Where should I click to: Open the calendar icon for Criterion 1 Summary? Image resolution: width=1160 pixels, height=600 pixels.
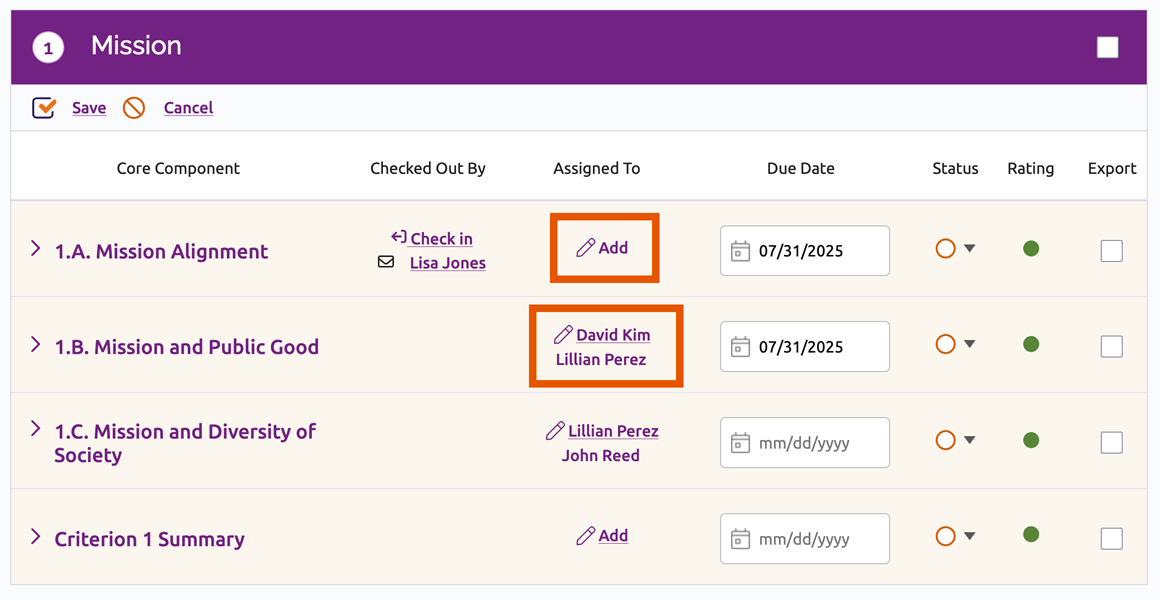[x=739, y=538]
